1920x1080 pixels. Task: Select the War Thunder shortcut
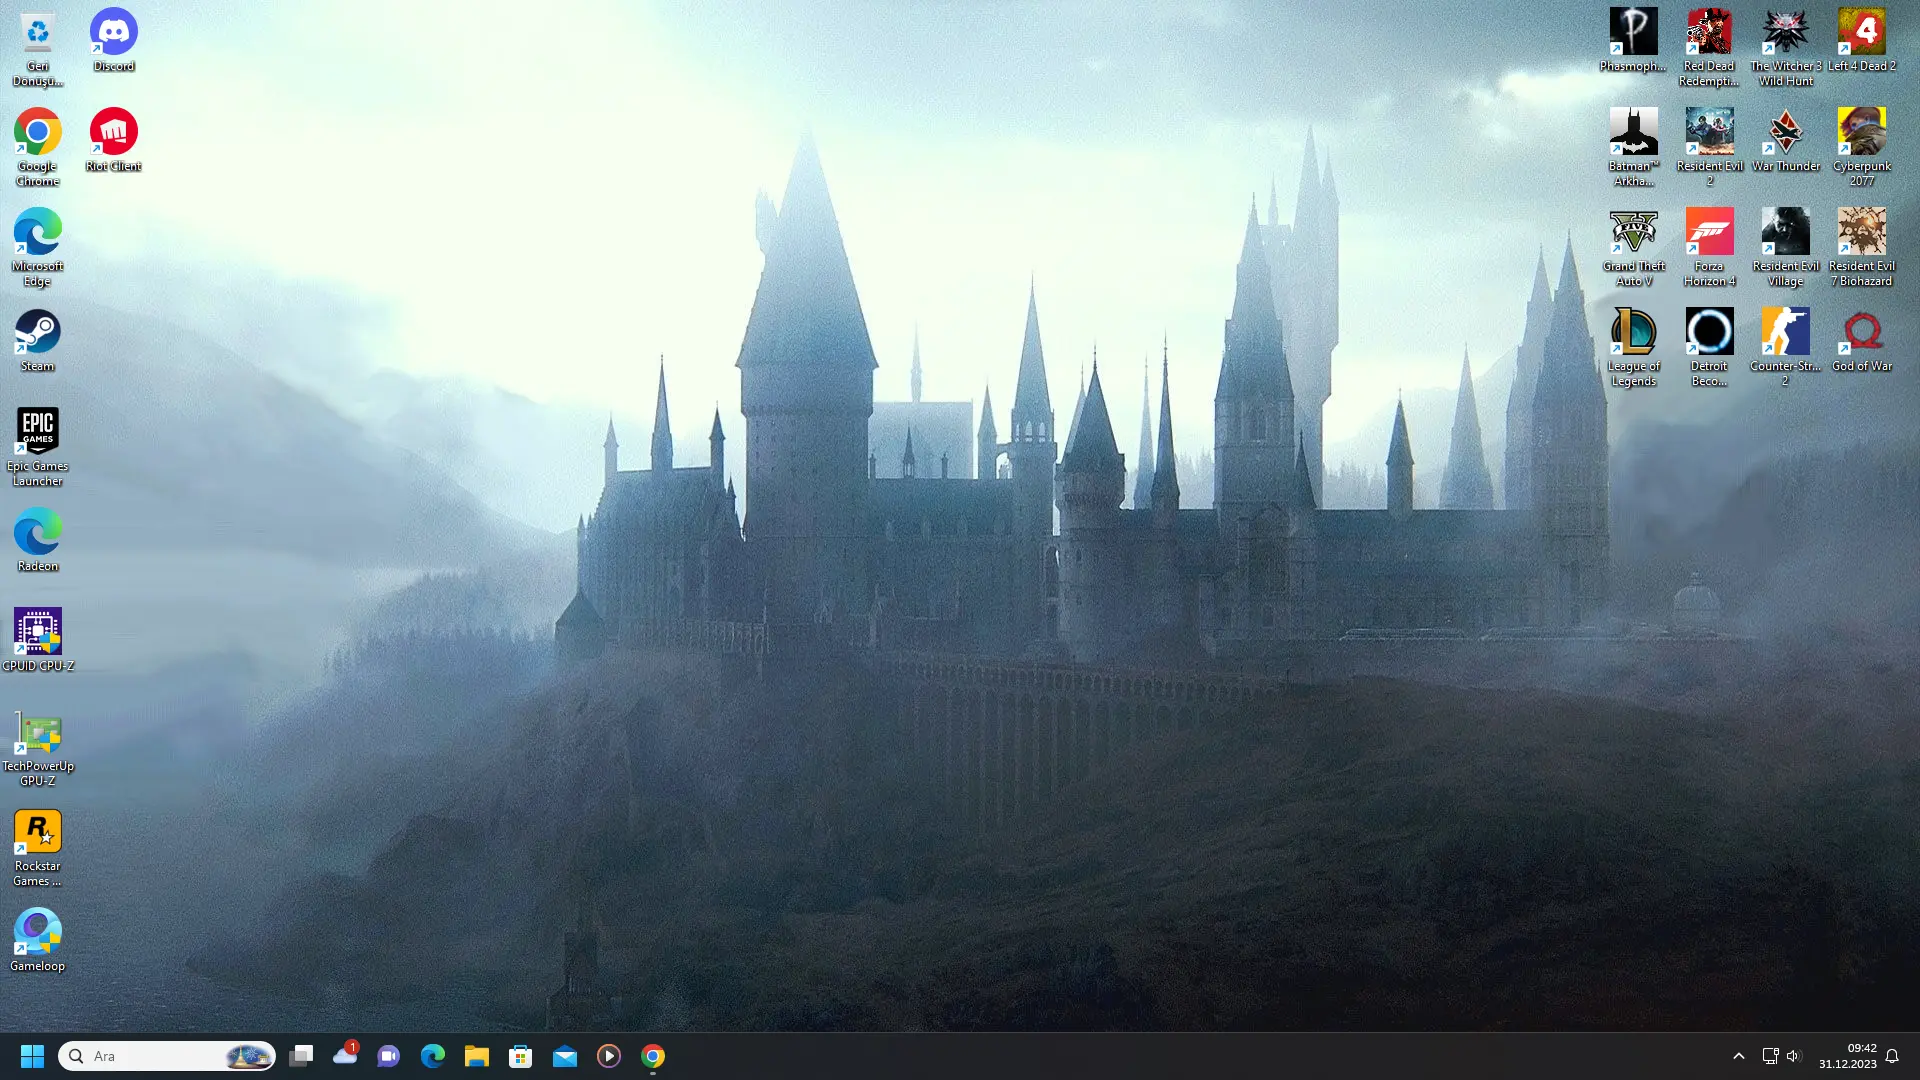coord(1785,140)
